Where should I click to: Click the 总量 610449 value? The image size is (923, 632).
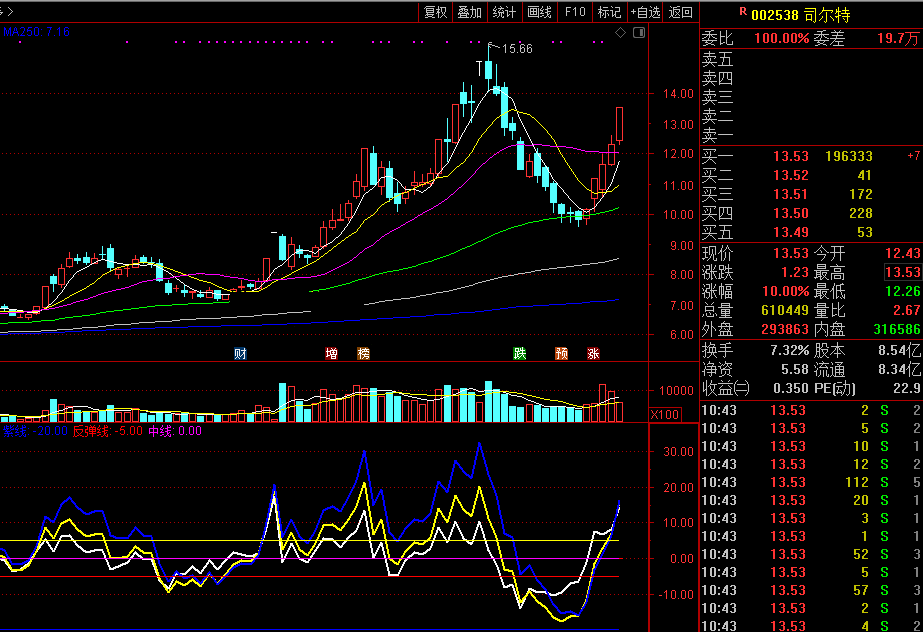click(x=785, y=310)
